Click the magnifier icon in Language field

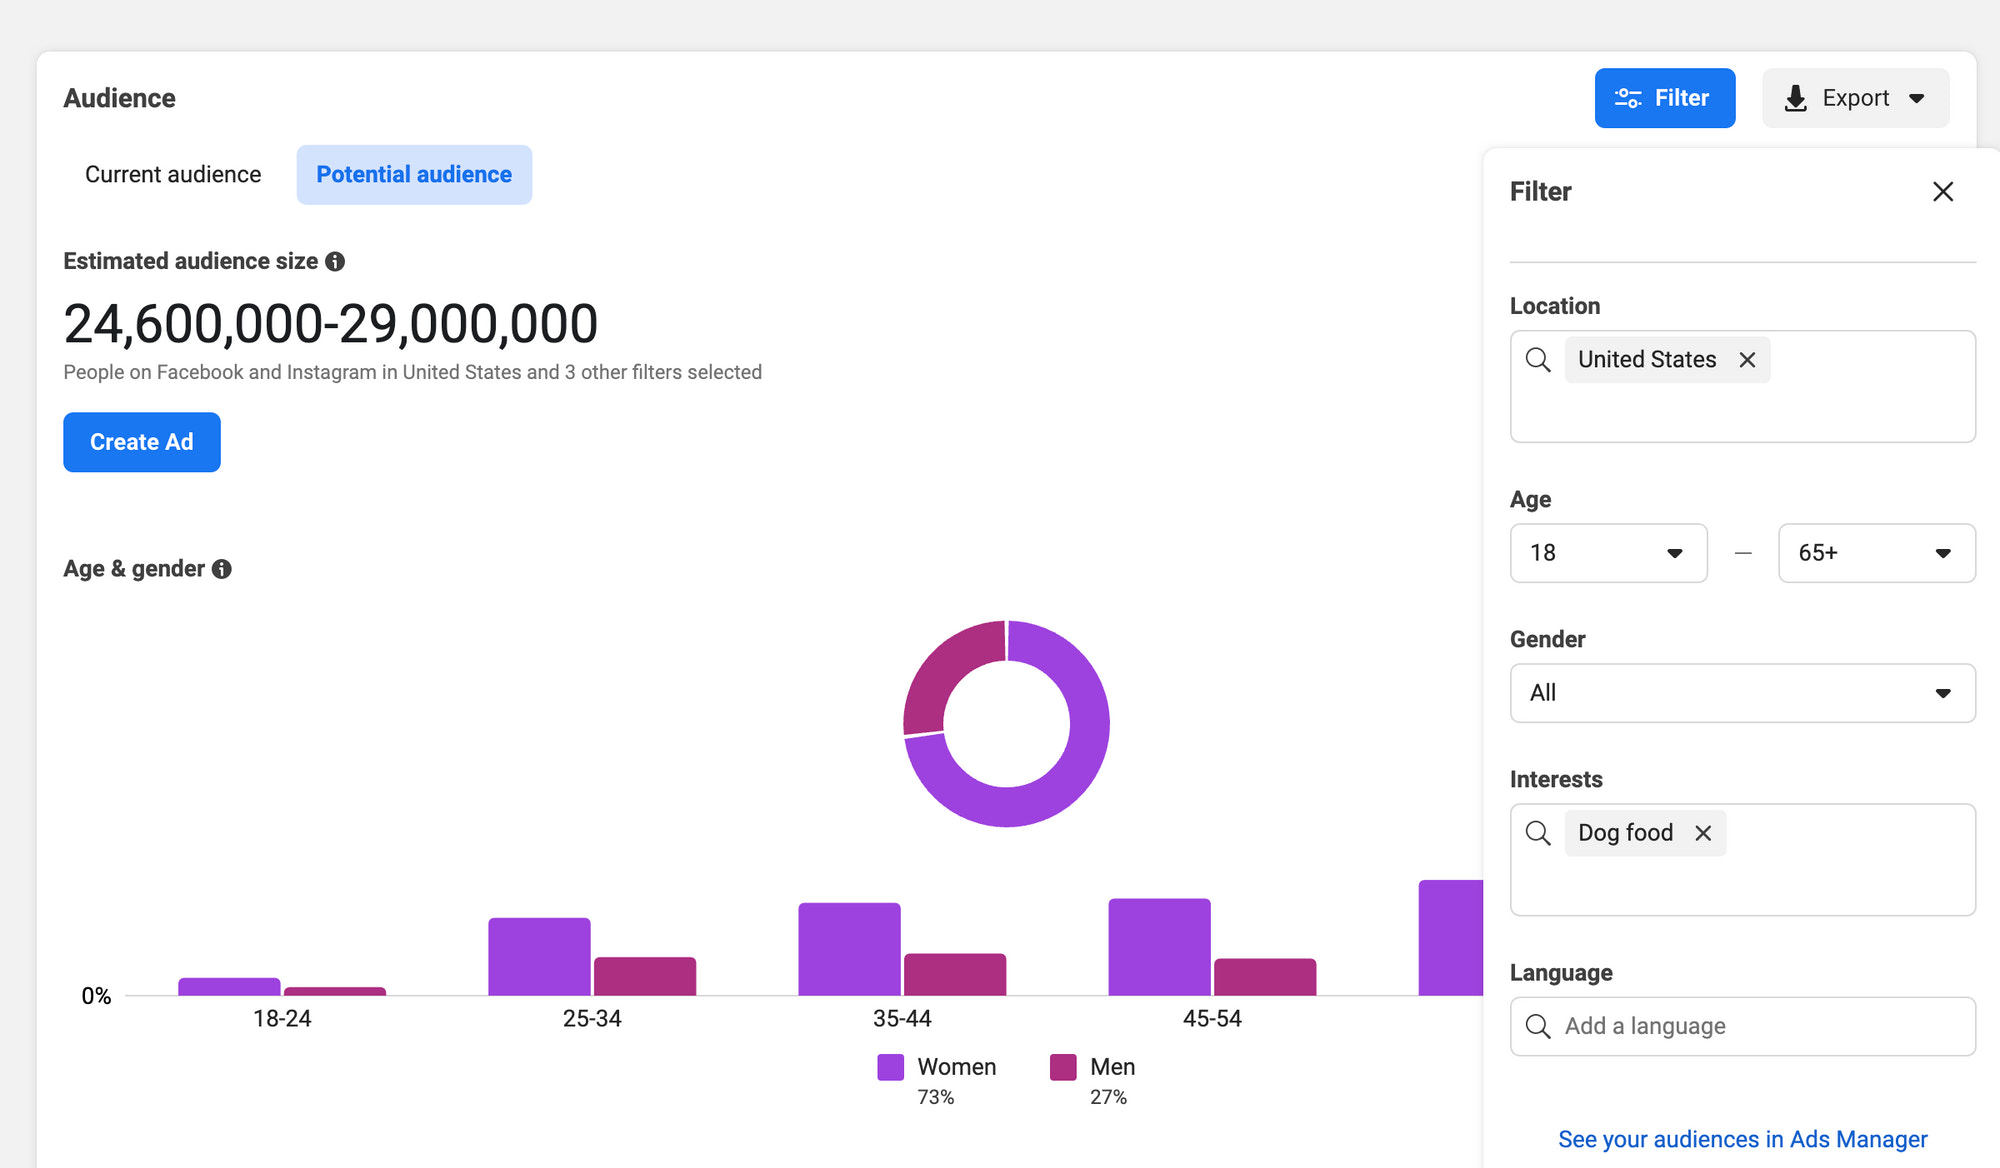[x=1538, y=1026]
